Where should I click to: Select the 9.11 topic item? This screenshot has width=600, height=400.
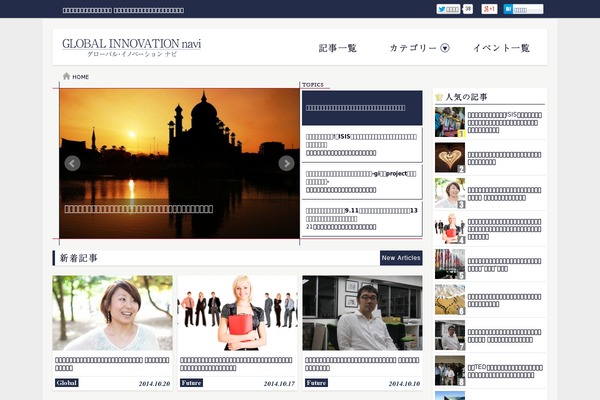(x=362, y=219)
